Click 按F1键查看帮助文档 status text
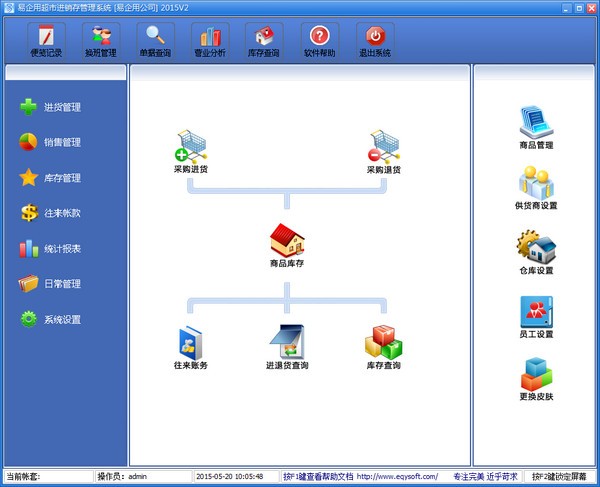The width and height of the screenshot is (600, 487). [x=318, y=477]
